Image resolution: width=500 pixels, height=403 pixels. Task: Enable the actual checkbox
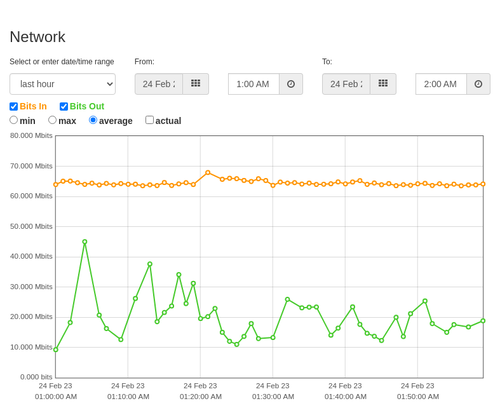[x=149, y=120]
